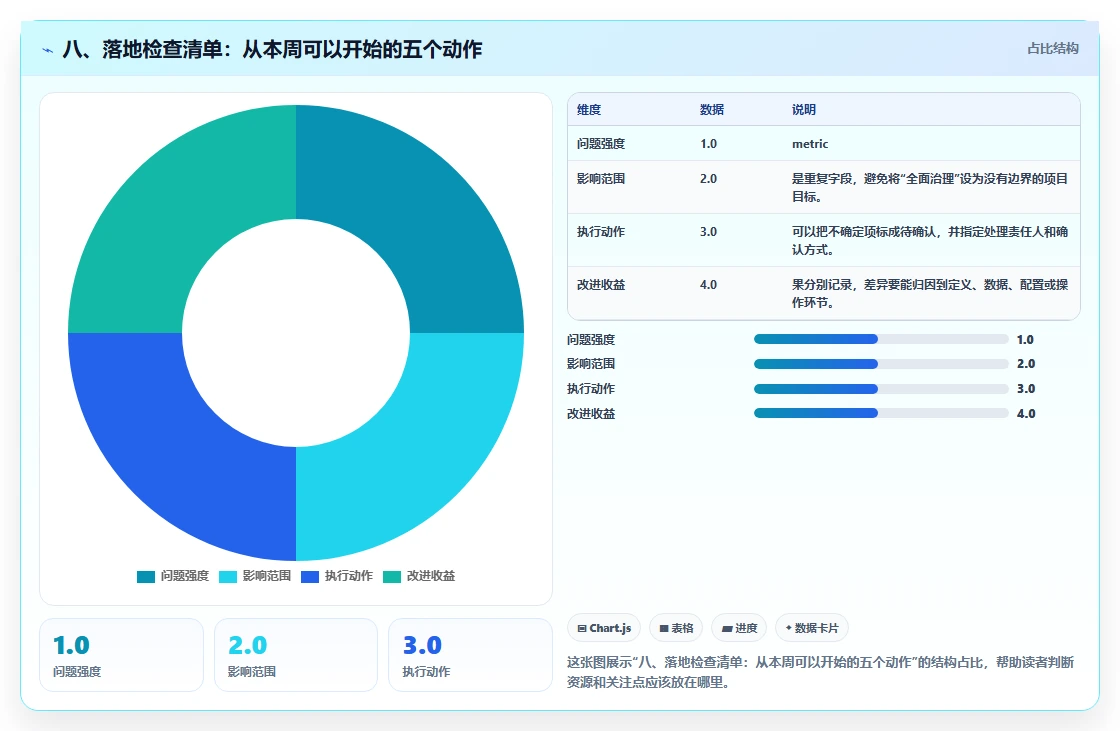Click the 问题强度 progress bar
Image resolution: width=1120 pixels, height=731 pixels.
(881, 339)
